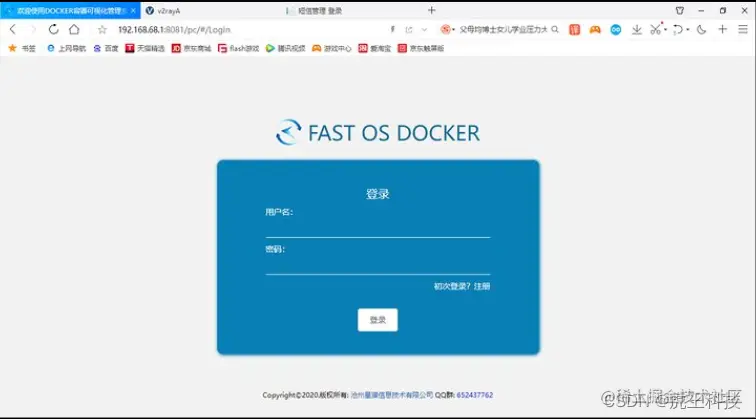Go back to the previous page
The width and height of the screenshot is (756, 419).
click(13, 29)
